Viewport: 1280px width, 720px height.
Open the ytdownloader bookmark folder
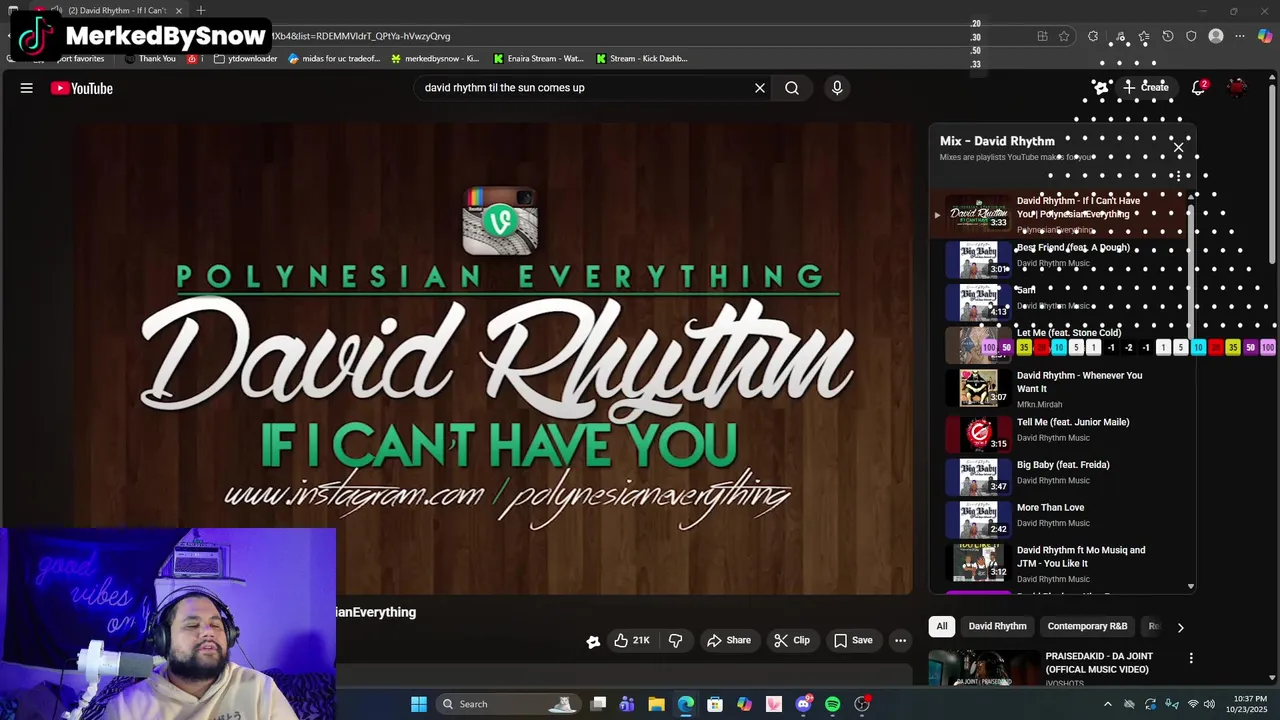246,58
